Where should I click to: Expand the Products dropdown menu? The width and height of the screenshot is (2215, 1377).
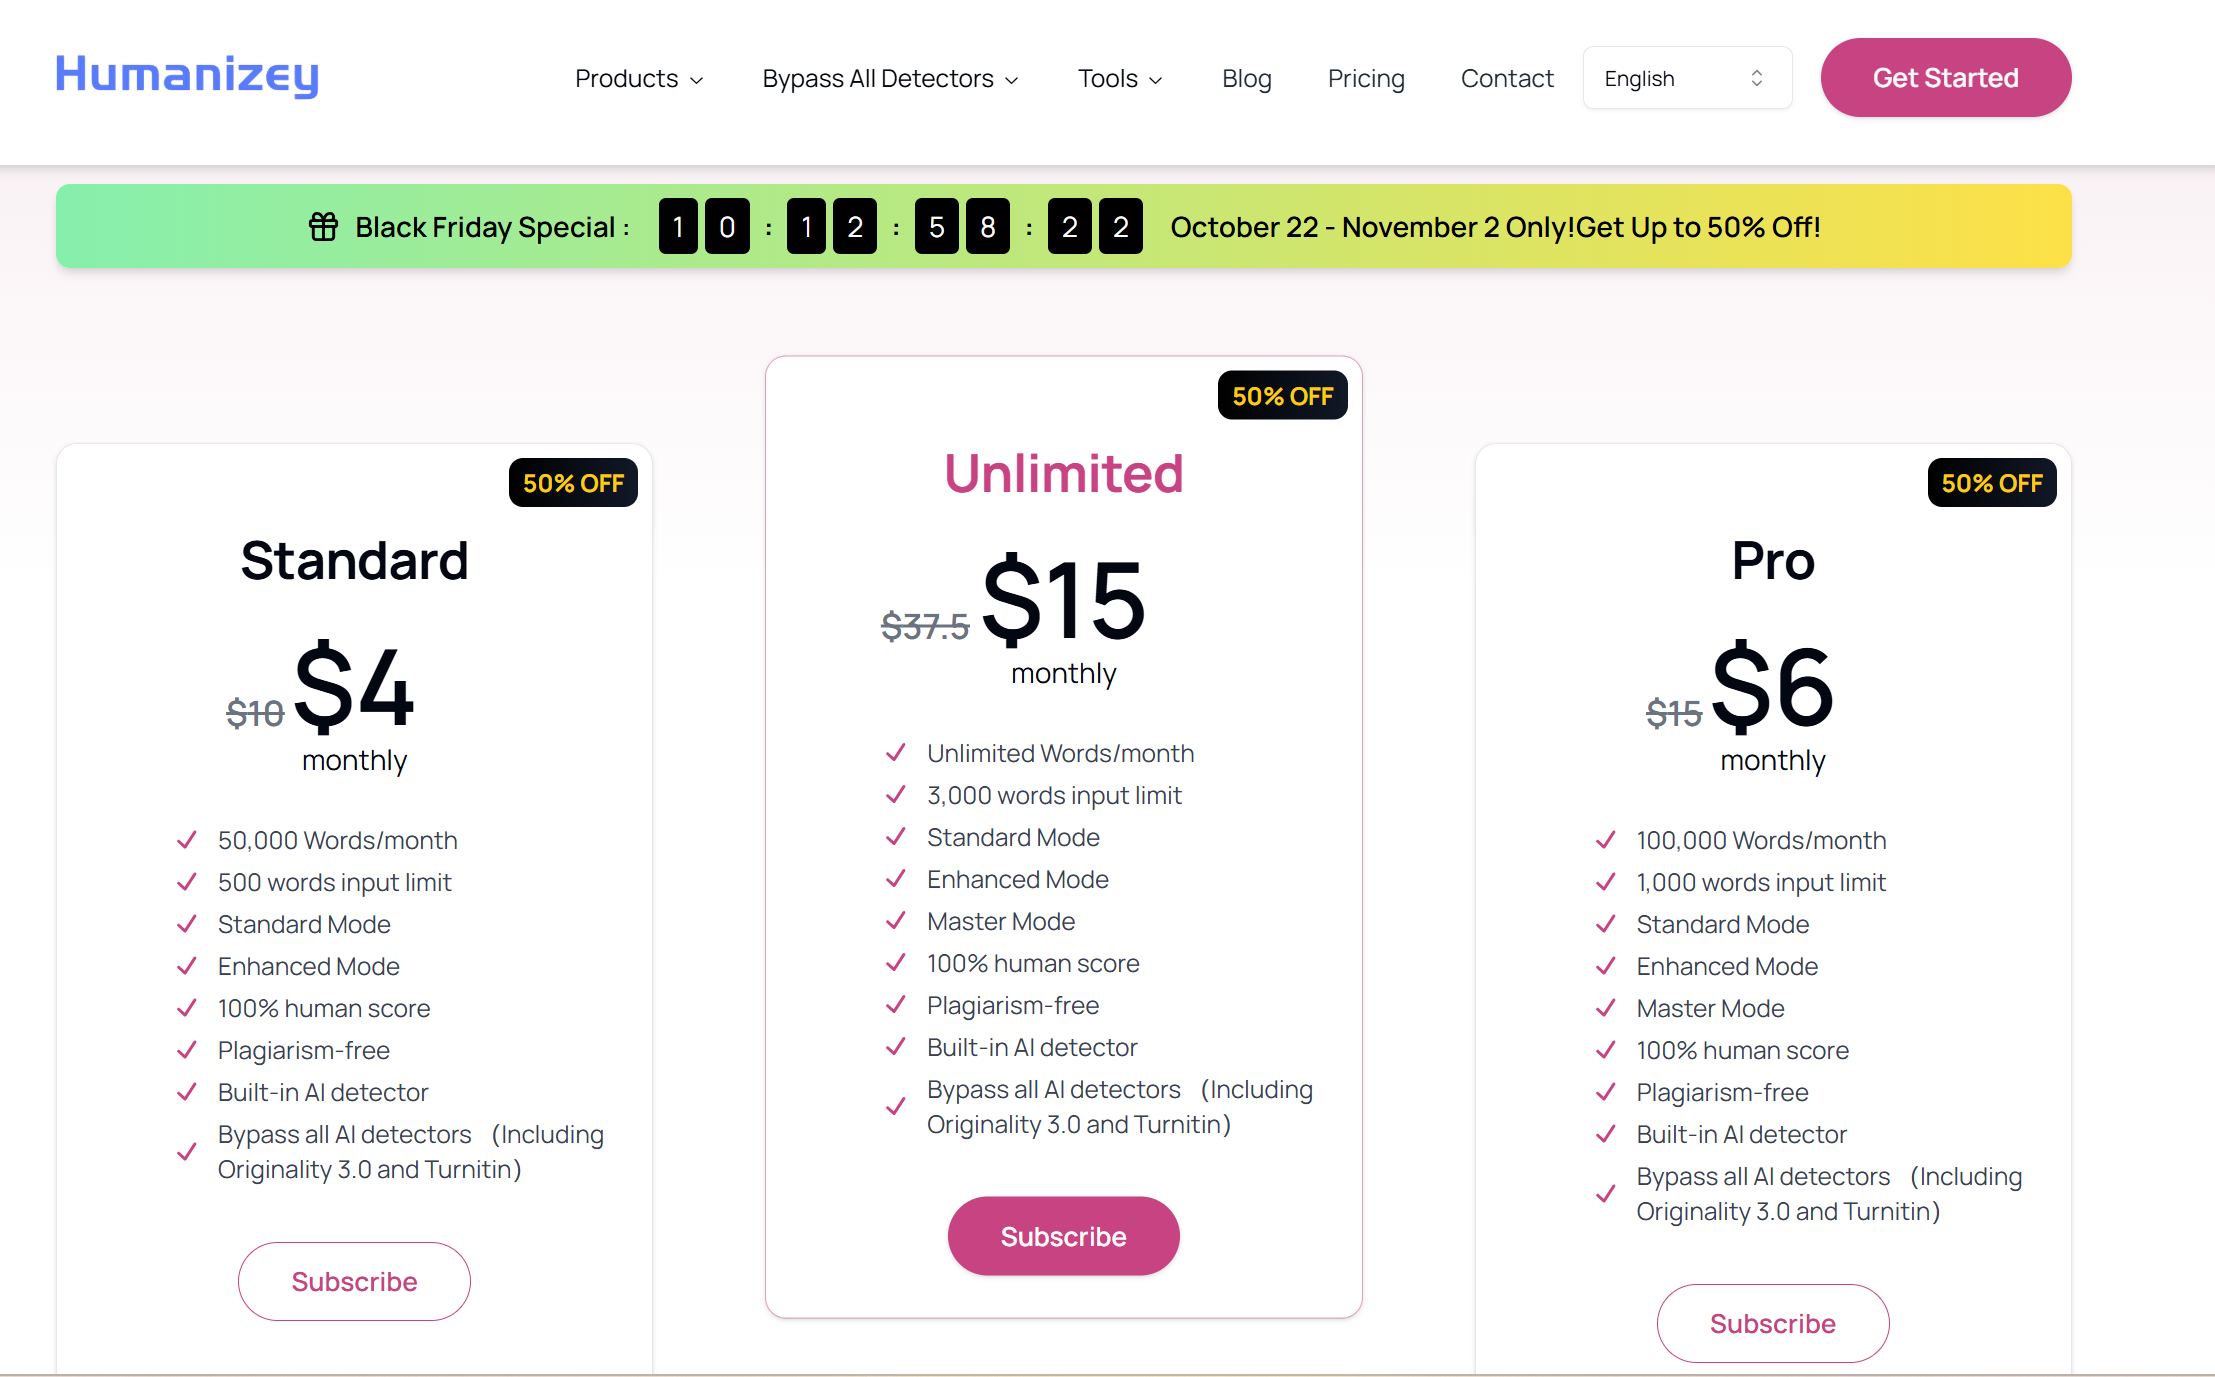tap(639, 79)
